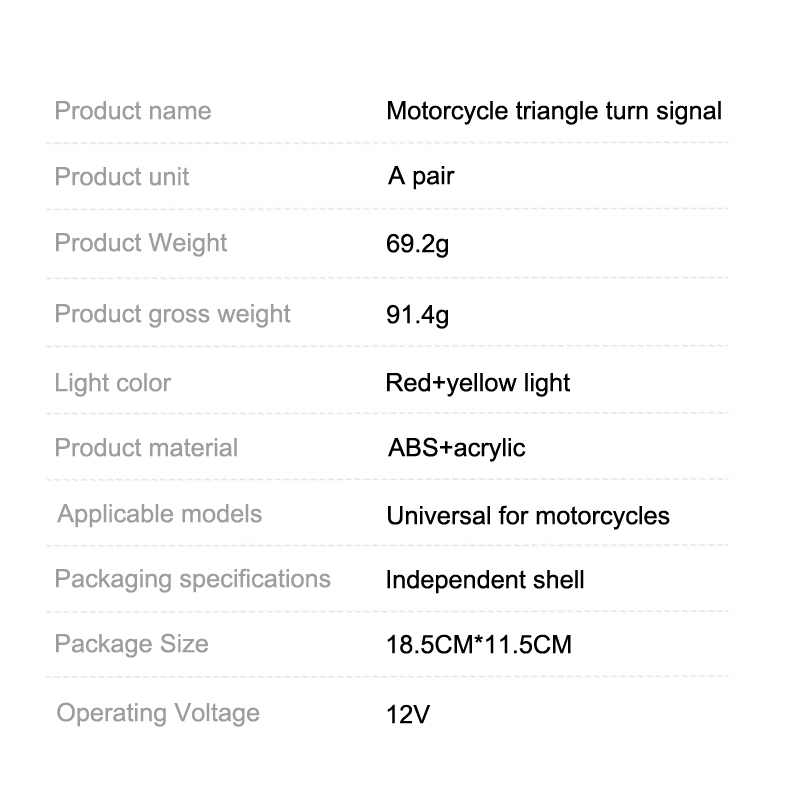
Task: Select the "Package Size" label
Action: point(132,643)
